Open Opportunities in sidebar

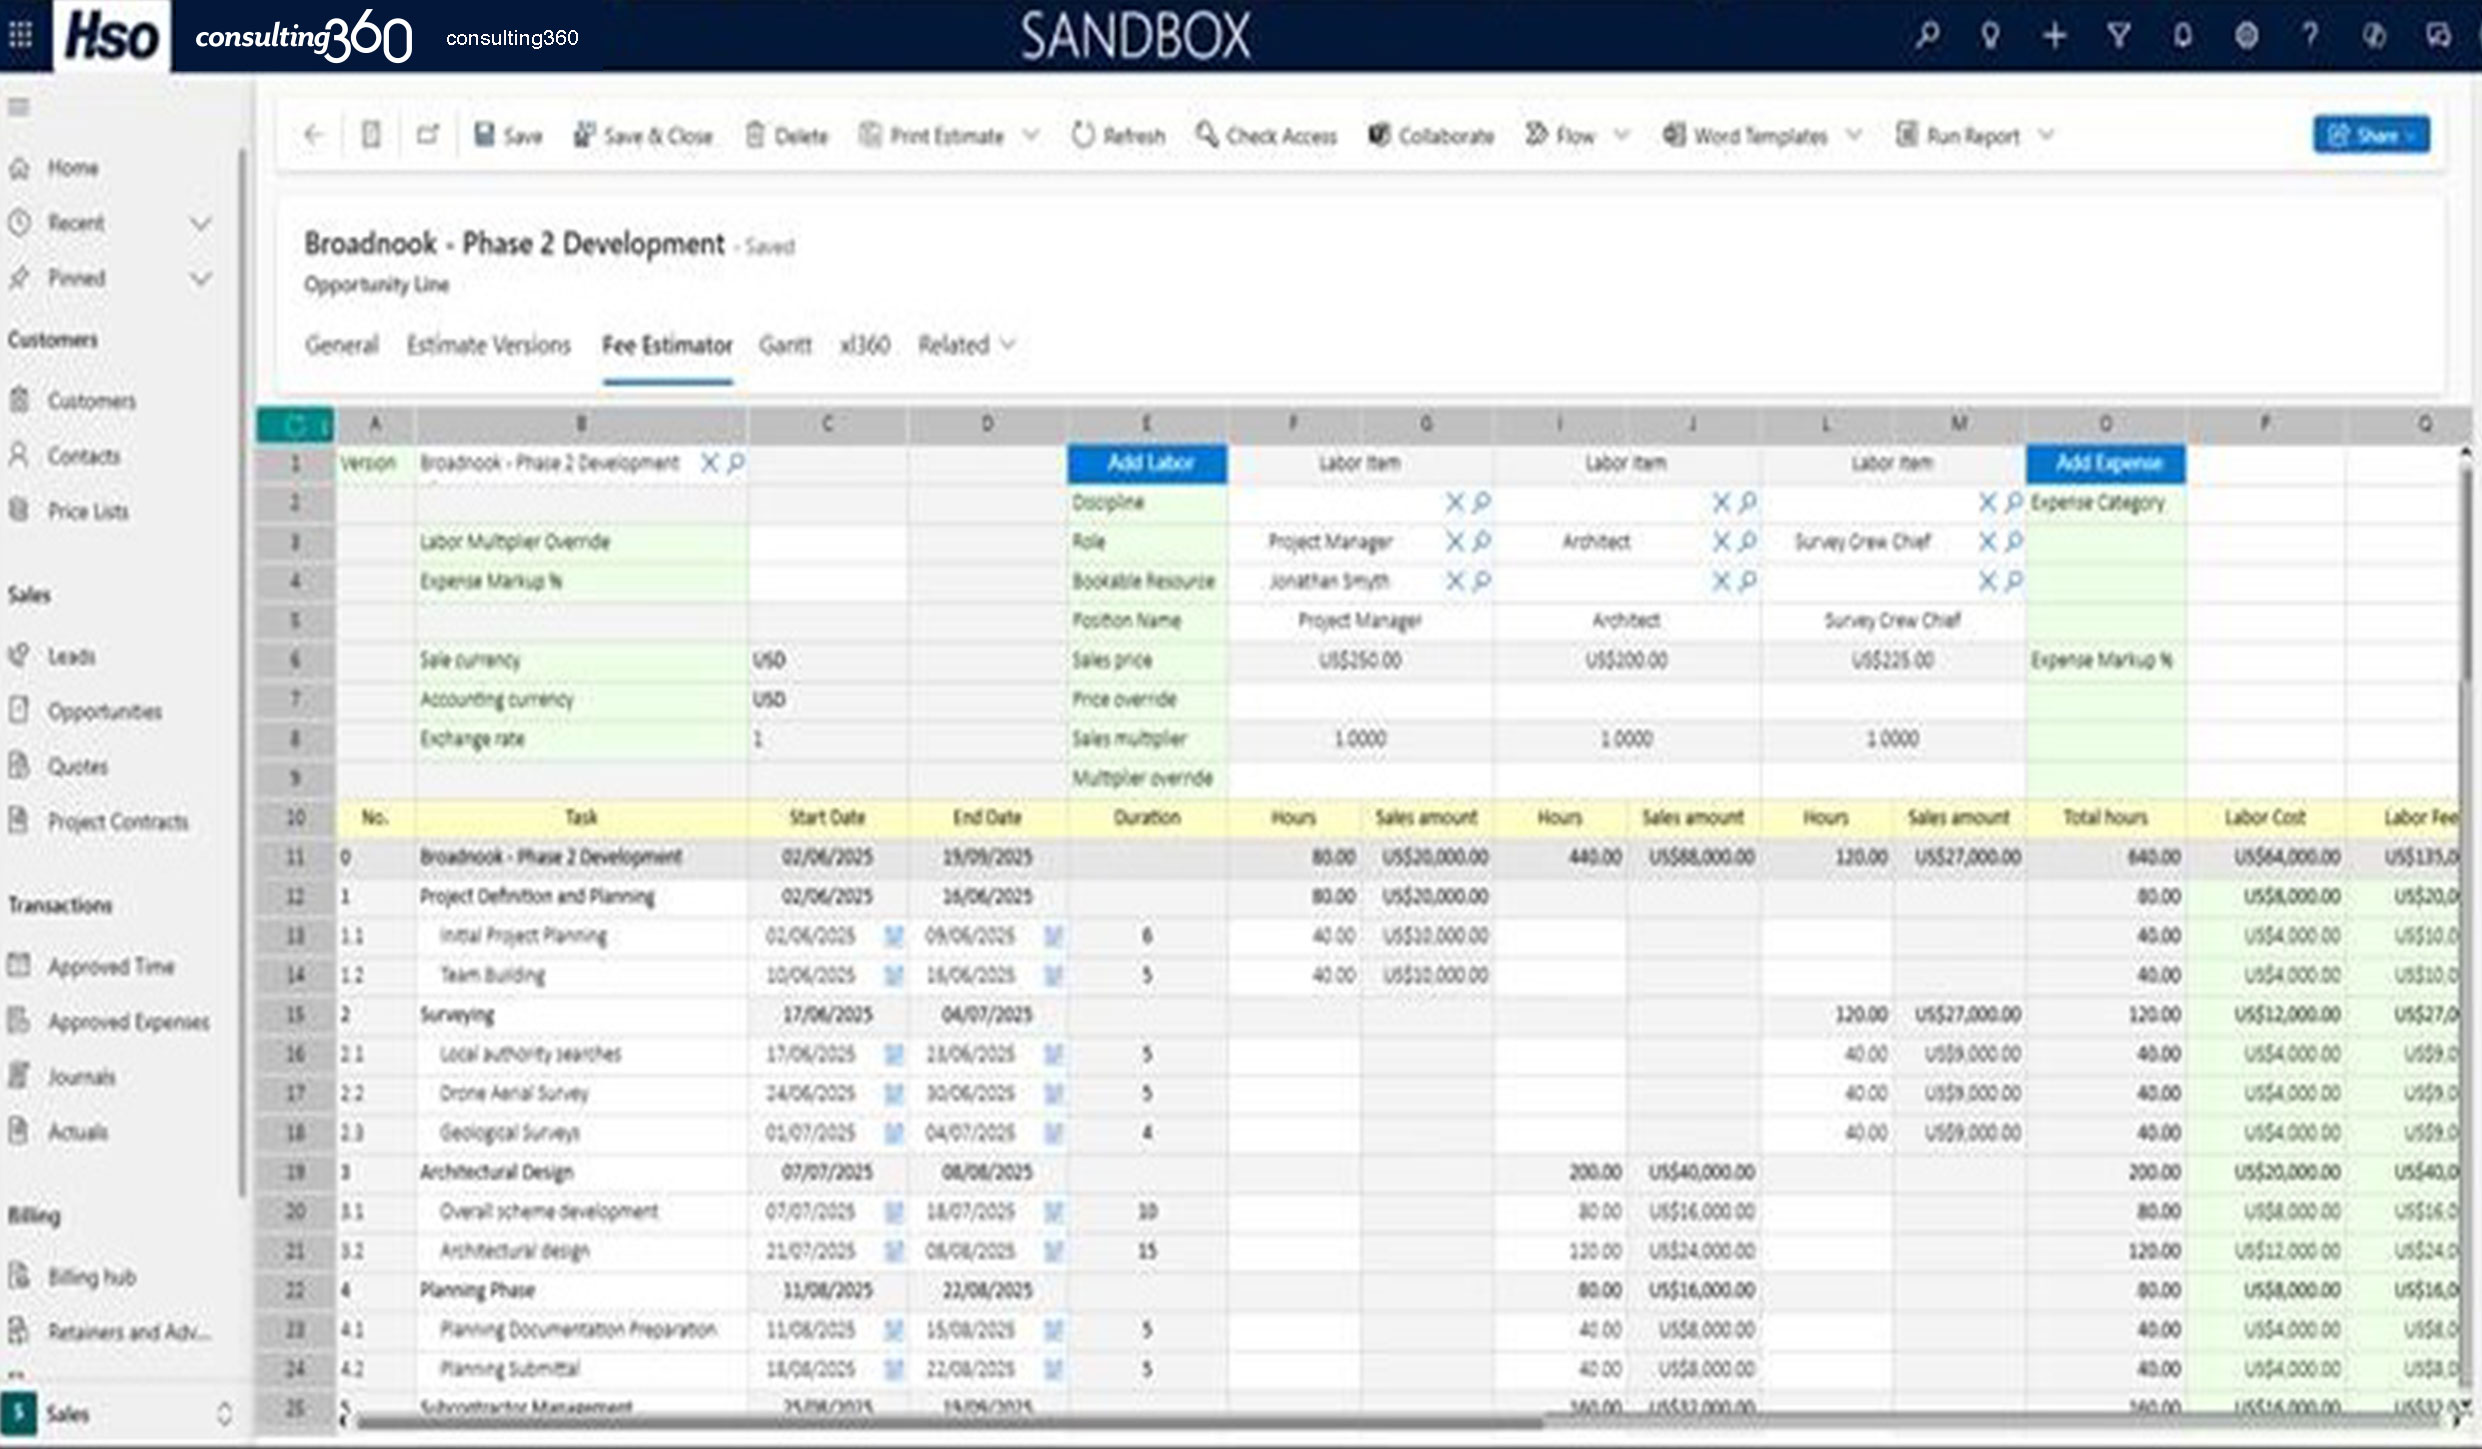pyautogui.click(x=105, y=712)
